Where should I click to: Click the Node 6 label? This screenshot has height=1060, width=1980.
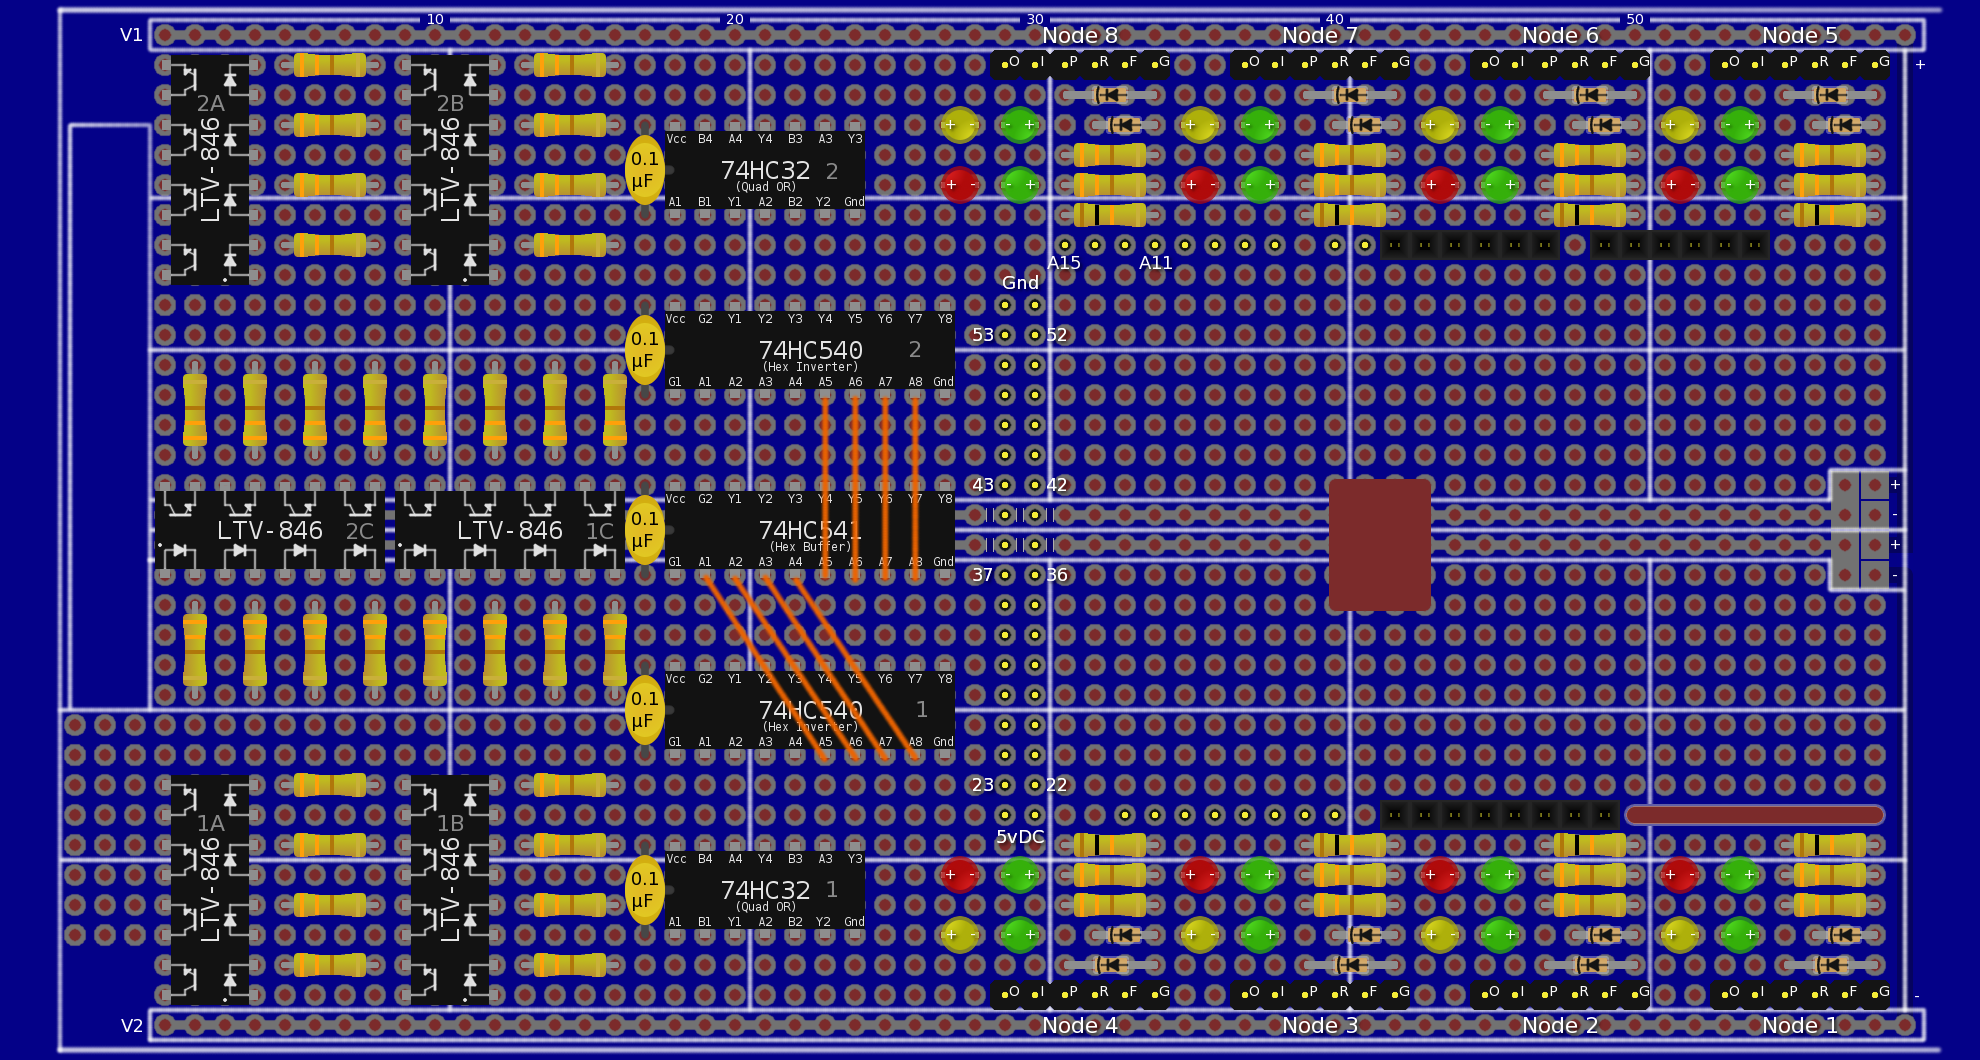[x=1560, y=35]
